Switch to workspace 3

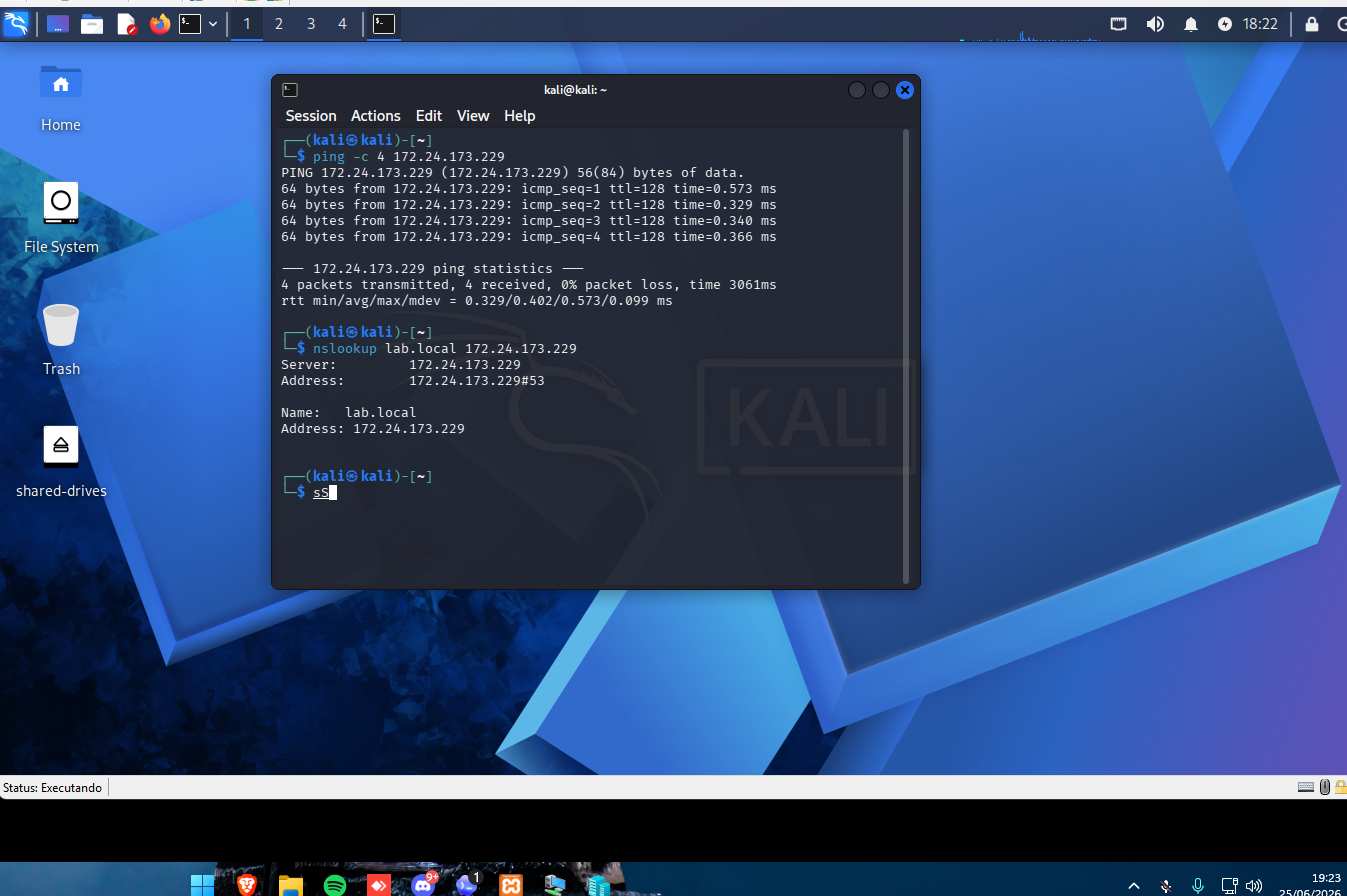point(311,24)
